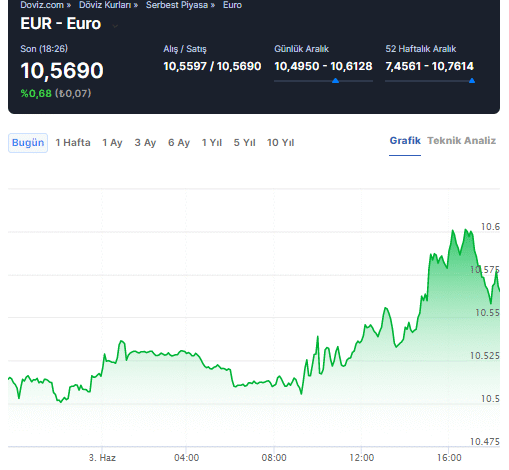The width and height of the screenshot is (509, 470).
Task: Click the chart at the 12:00 axis label
Action: (362, 457)
